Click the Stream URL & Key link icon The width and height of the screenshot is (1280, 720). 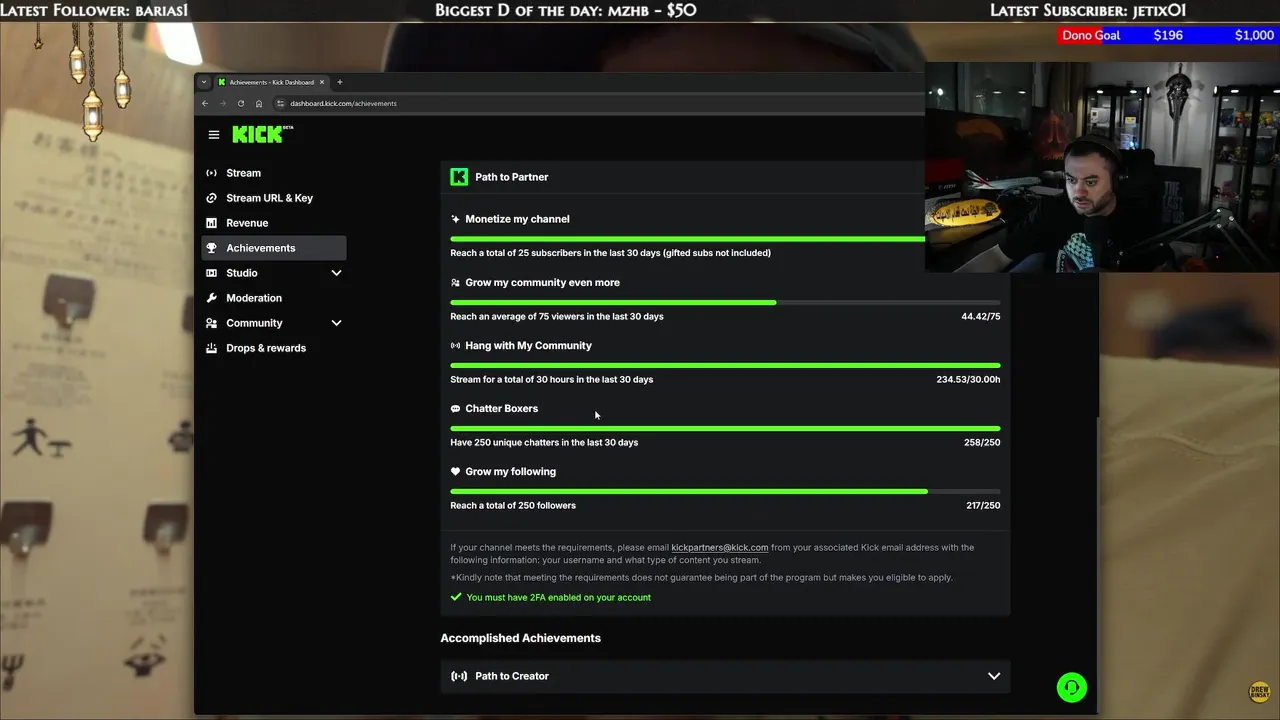(211, 198)
